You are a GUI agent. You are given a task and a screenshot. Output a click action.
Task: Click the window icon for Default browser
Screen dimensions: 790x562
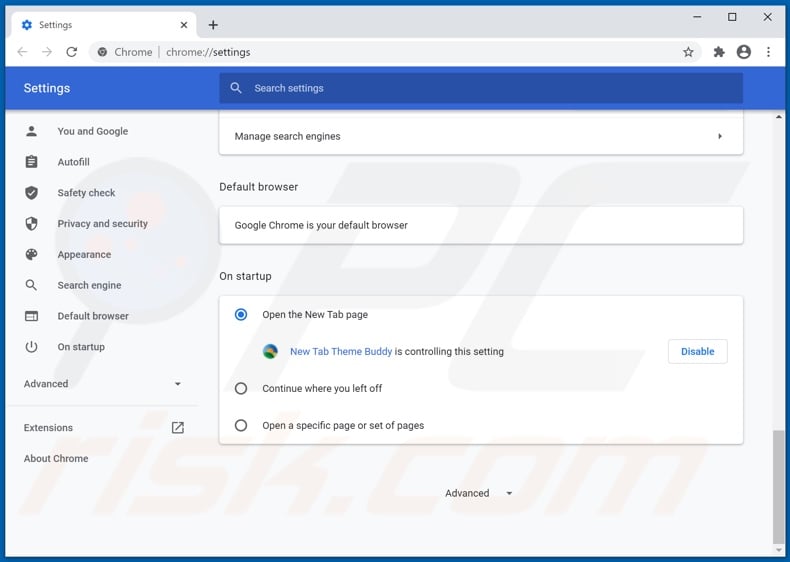pos(31,316)
